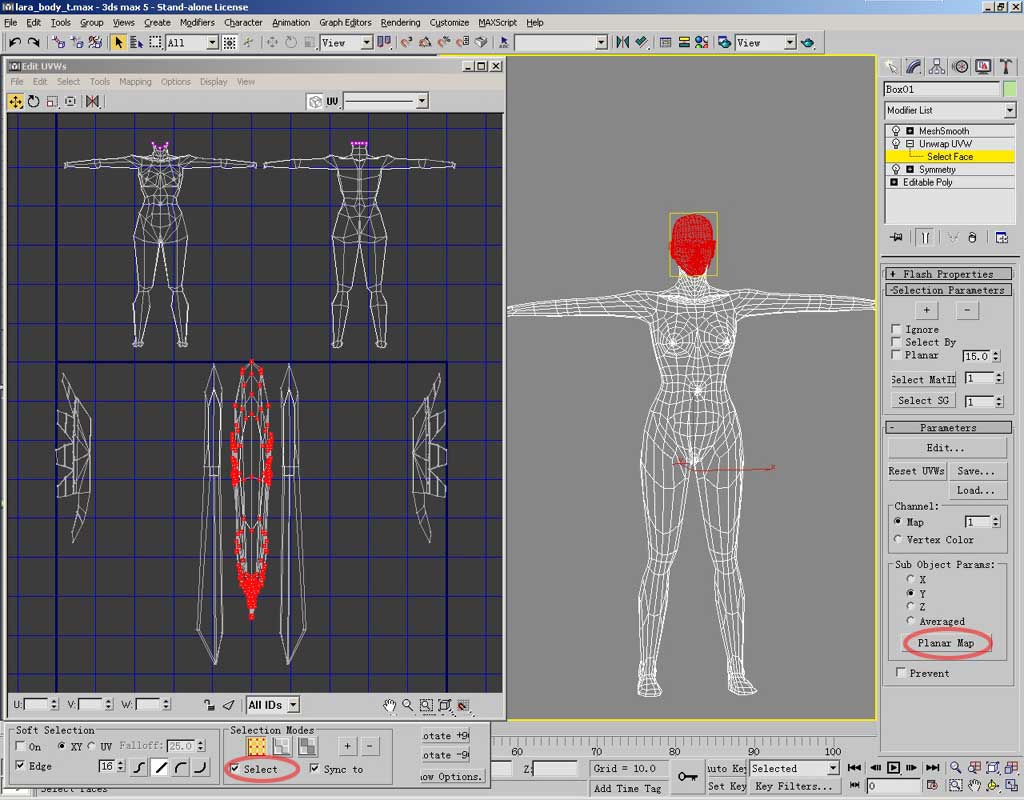This screenshot has width=1024, height=800.
Task: Select the Averaged radio button
Action: pyautogui.click(x=909, y=621)
